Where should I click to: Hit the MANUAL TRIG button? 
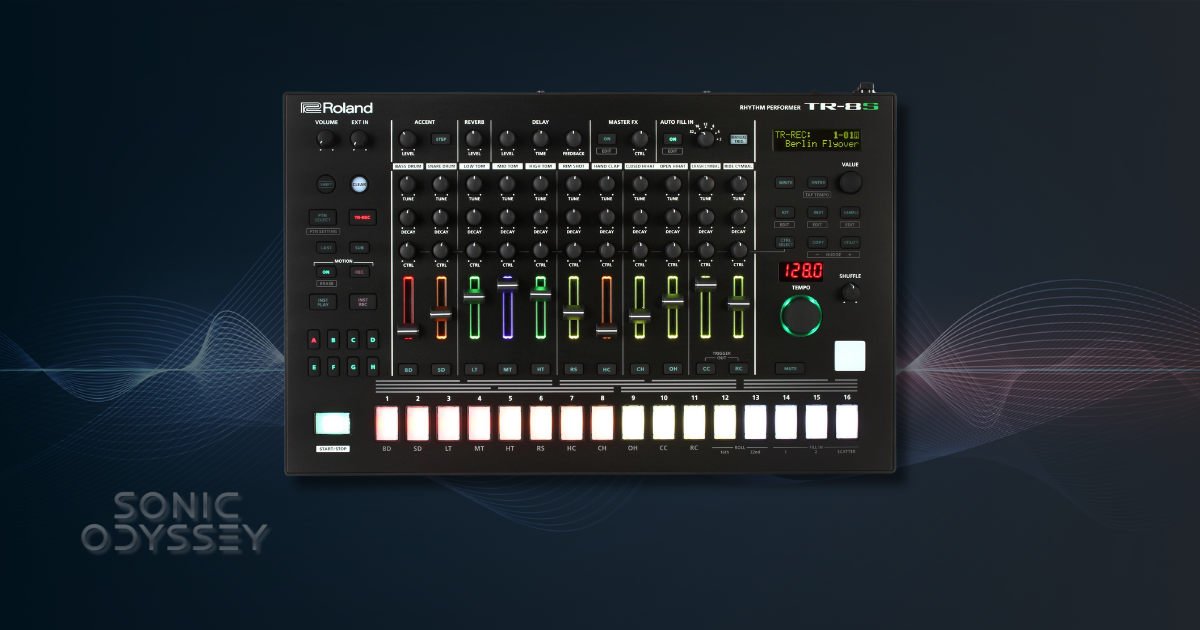coord(739,139)
